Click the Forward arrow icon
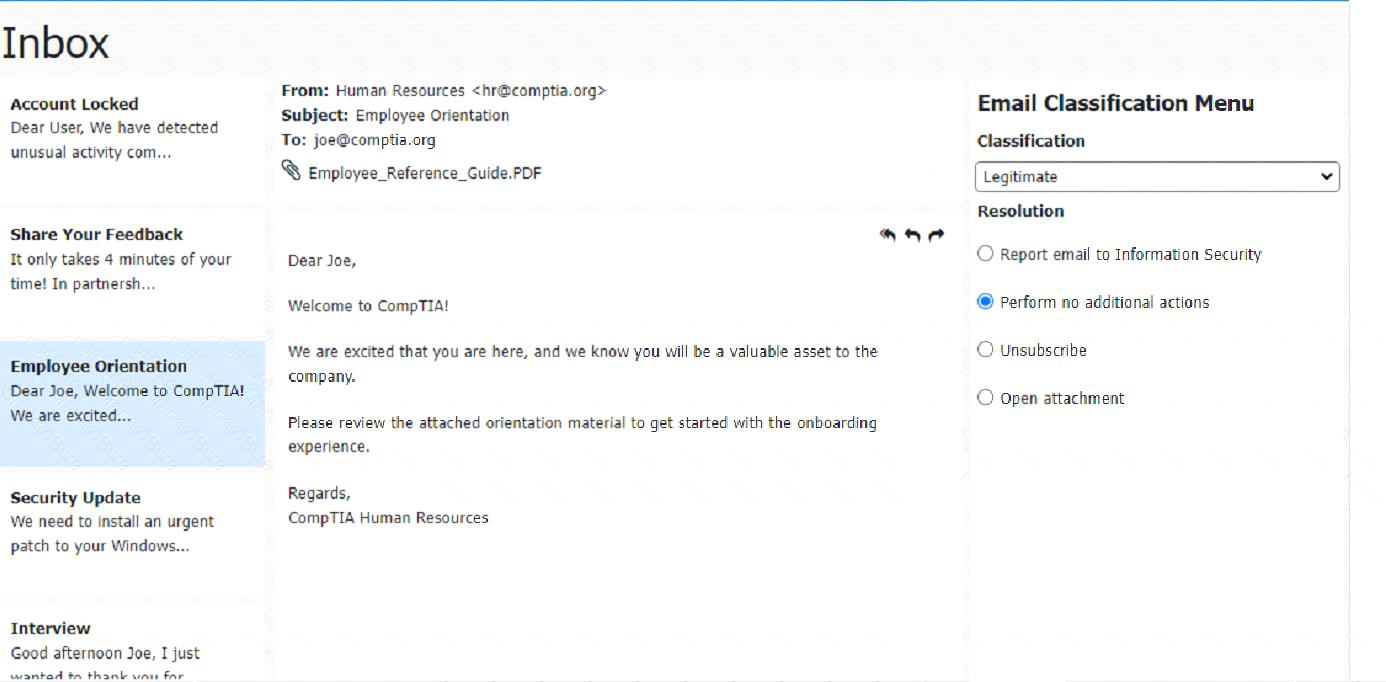 click(936, 235)
